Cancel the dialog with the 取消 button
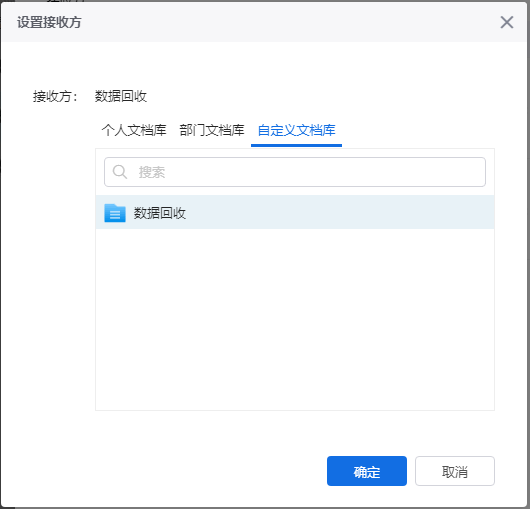 [x=455, y=471]
